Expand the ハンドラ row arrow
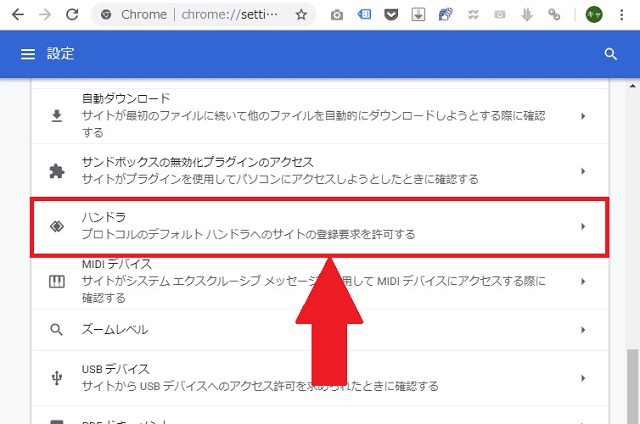The width and height of the screenshot is (640, 424). click(583, 226)
